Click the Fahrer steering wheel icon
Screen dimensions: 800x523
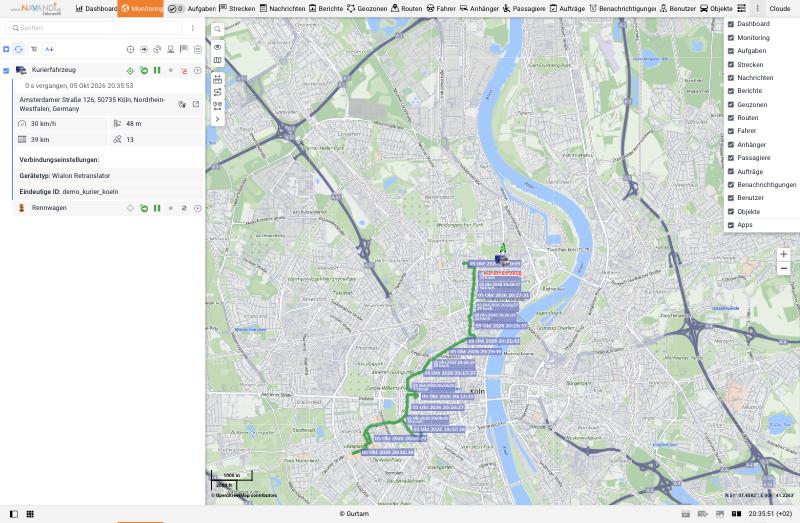[431, 9]
